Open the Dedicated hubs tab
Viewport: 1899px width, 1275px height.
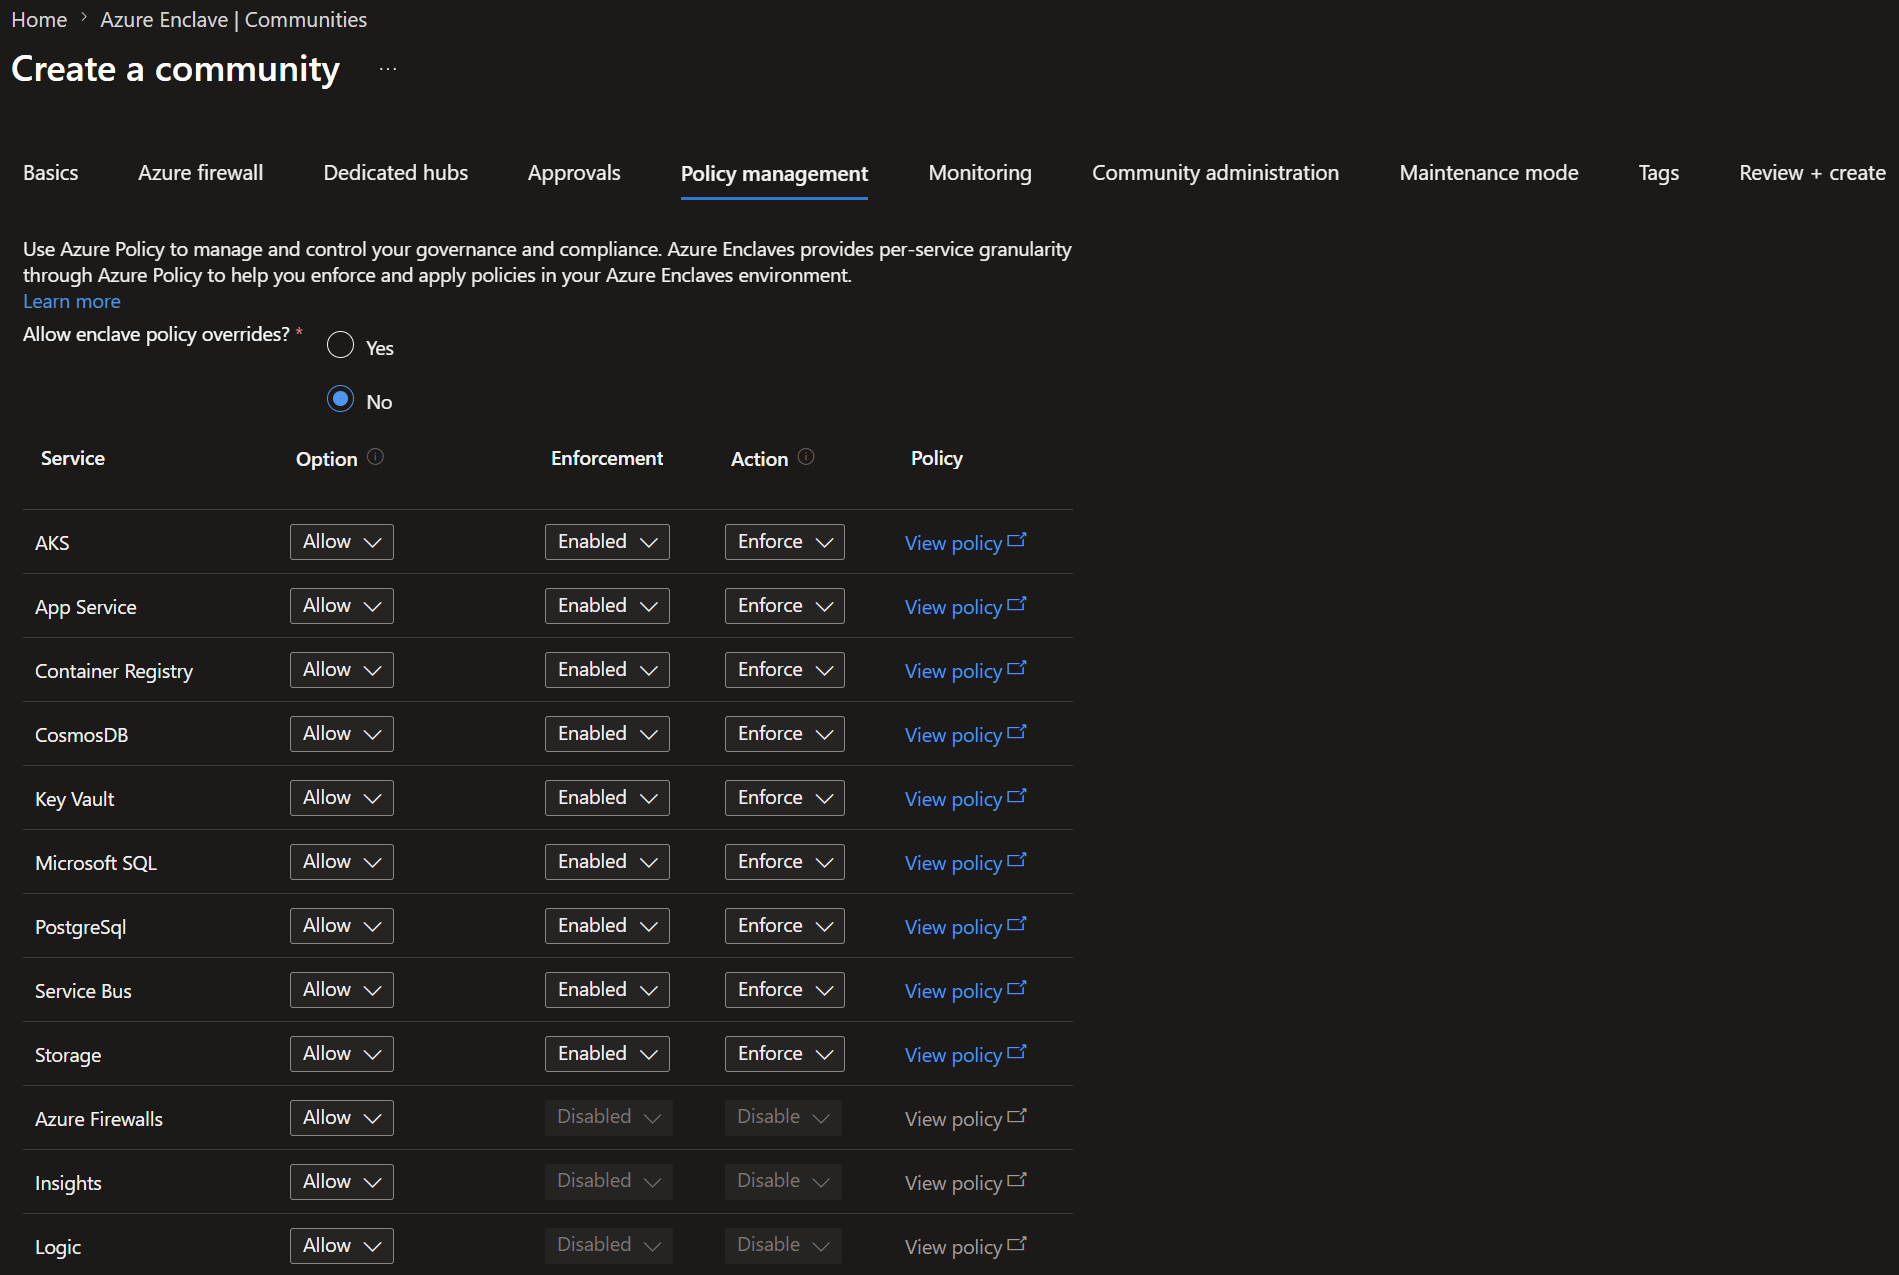pos(396,173)
